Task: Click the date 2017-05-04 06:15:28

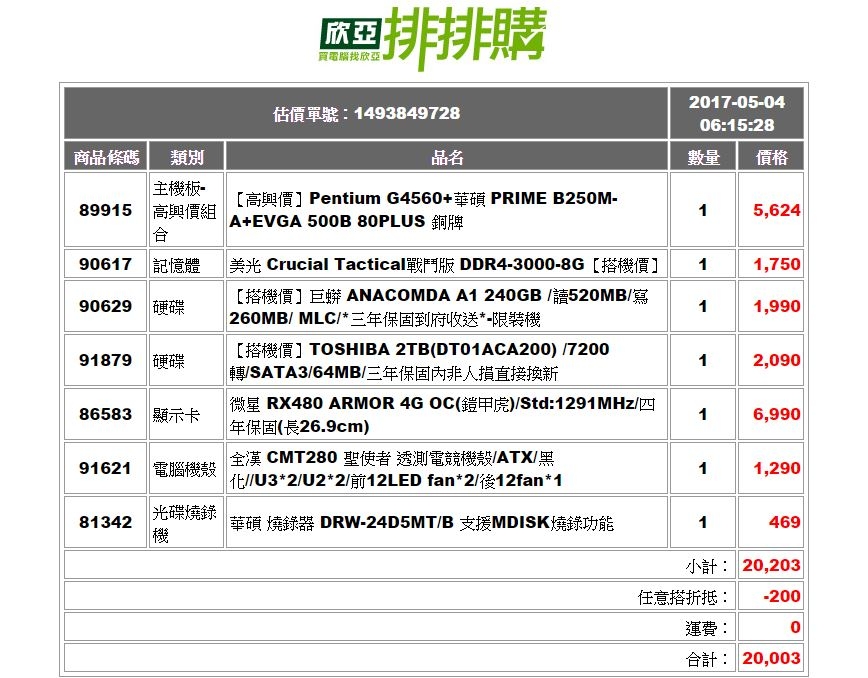Action: 736,113
